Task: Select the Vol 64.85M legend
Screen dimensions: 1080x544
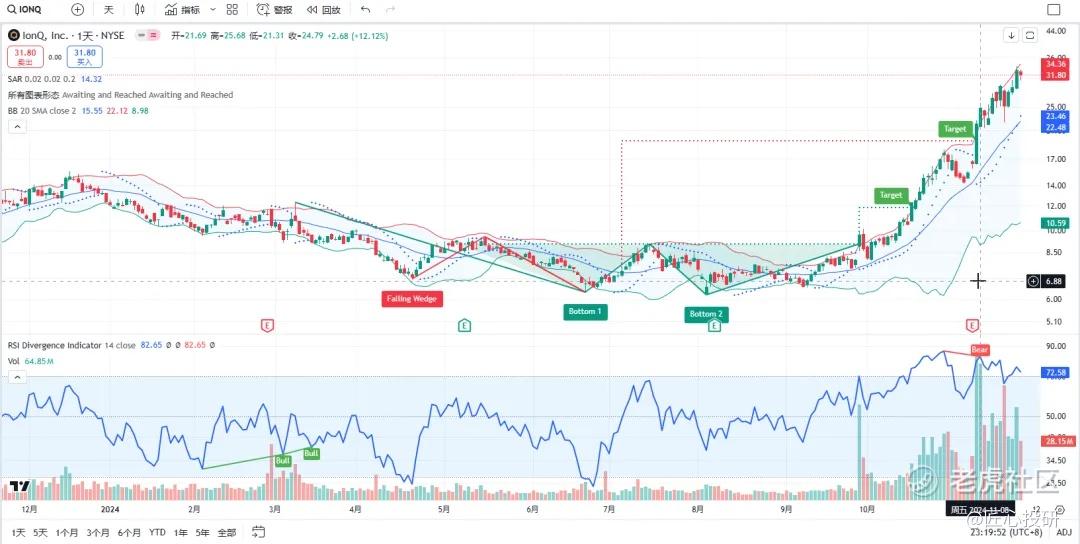Action: (x=32, y=360)
